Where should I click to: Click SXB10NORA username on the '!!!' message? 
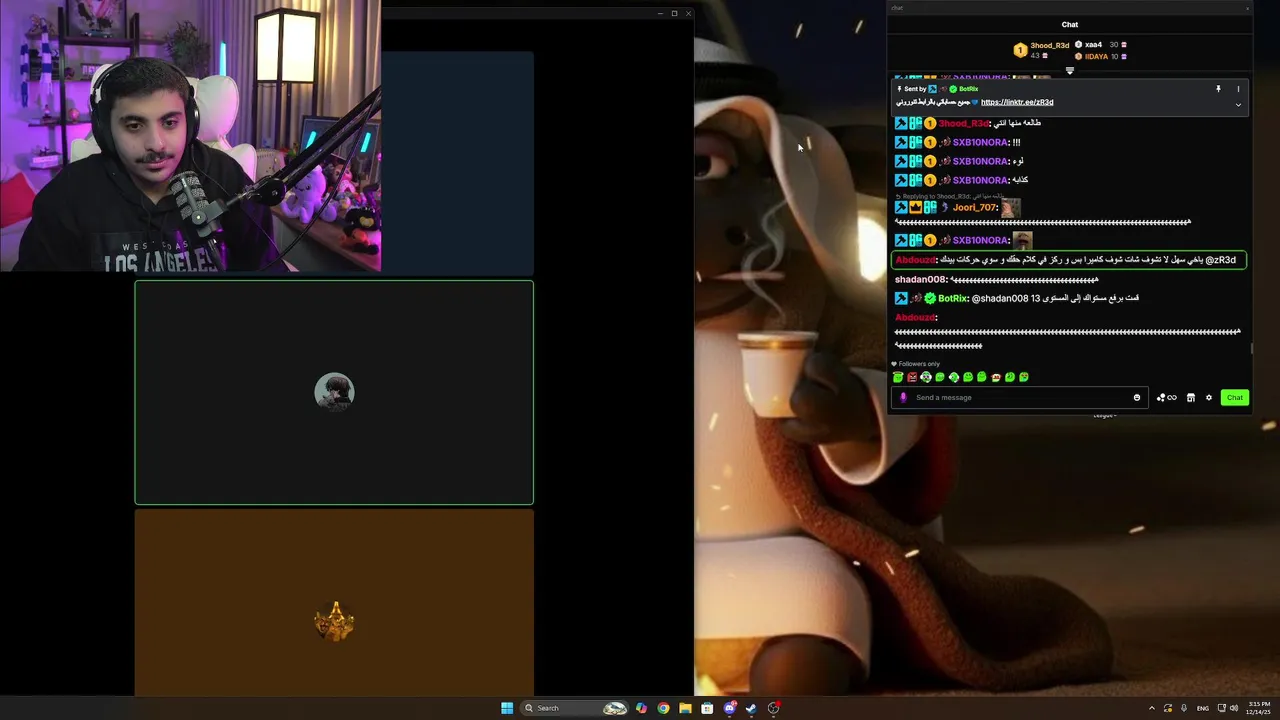980,142
